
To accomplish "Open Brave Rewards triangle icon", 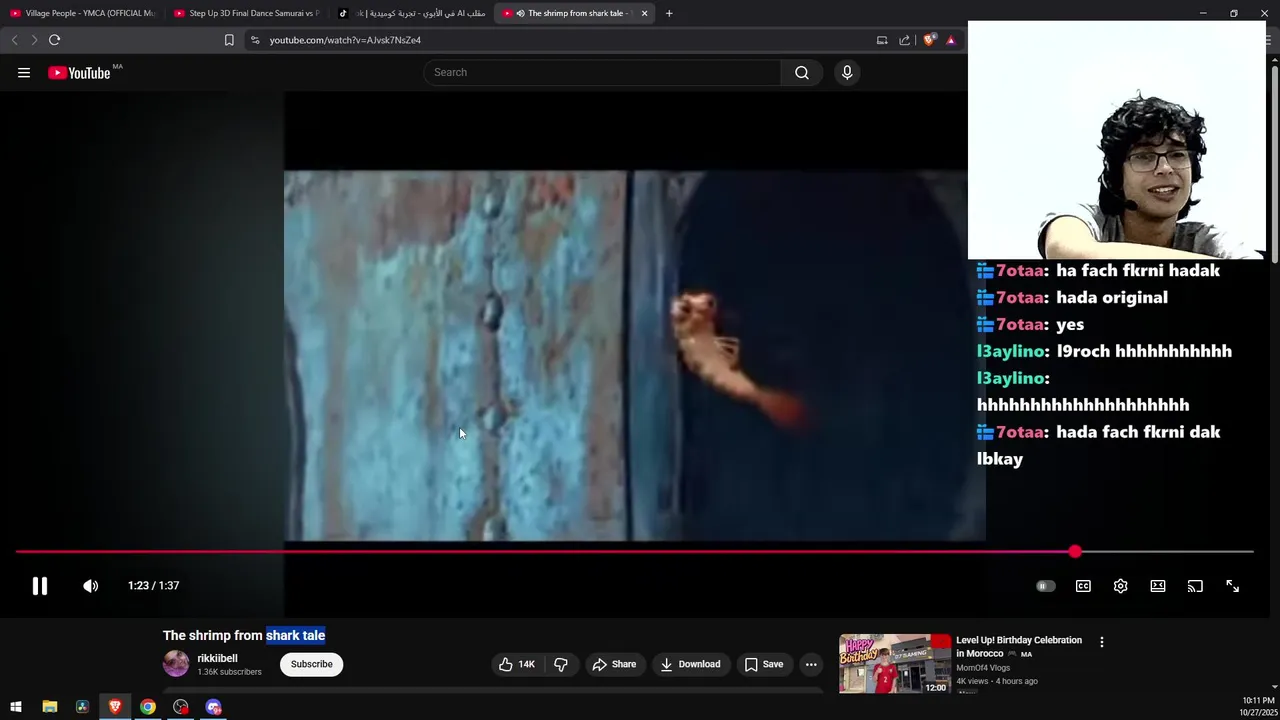I will (951, 40).
